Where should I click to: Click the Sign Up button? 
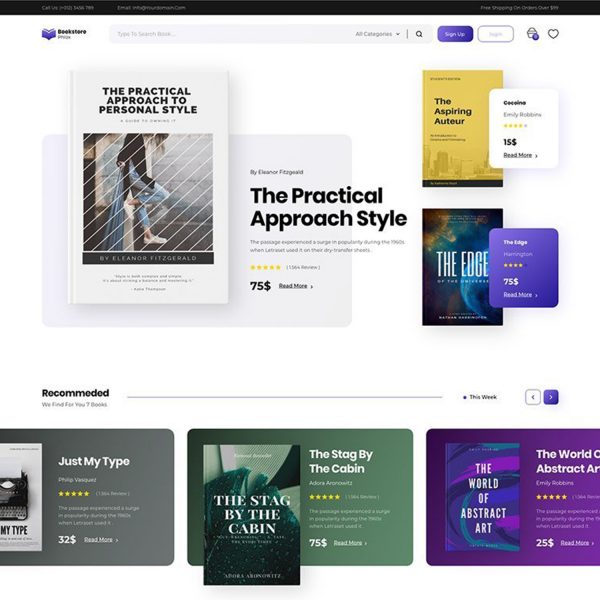(455, 34)
